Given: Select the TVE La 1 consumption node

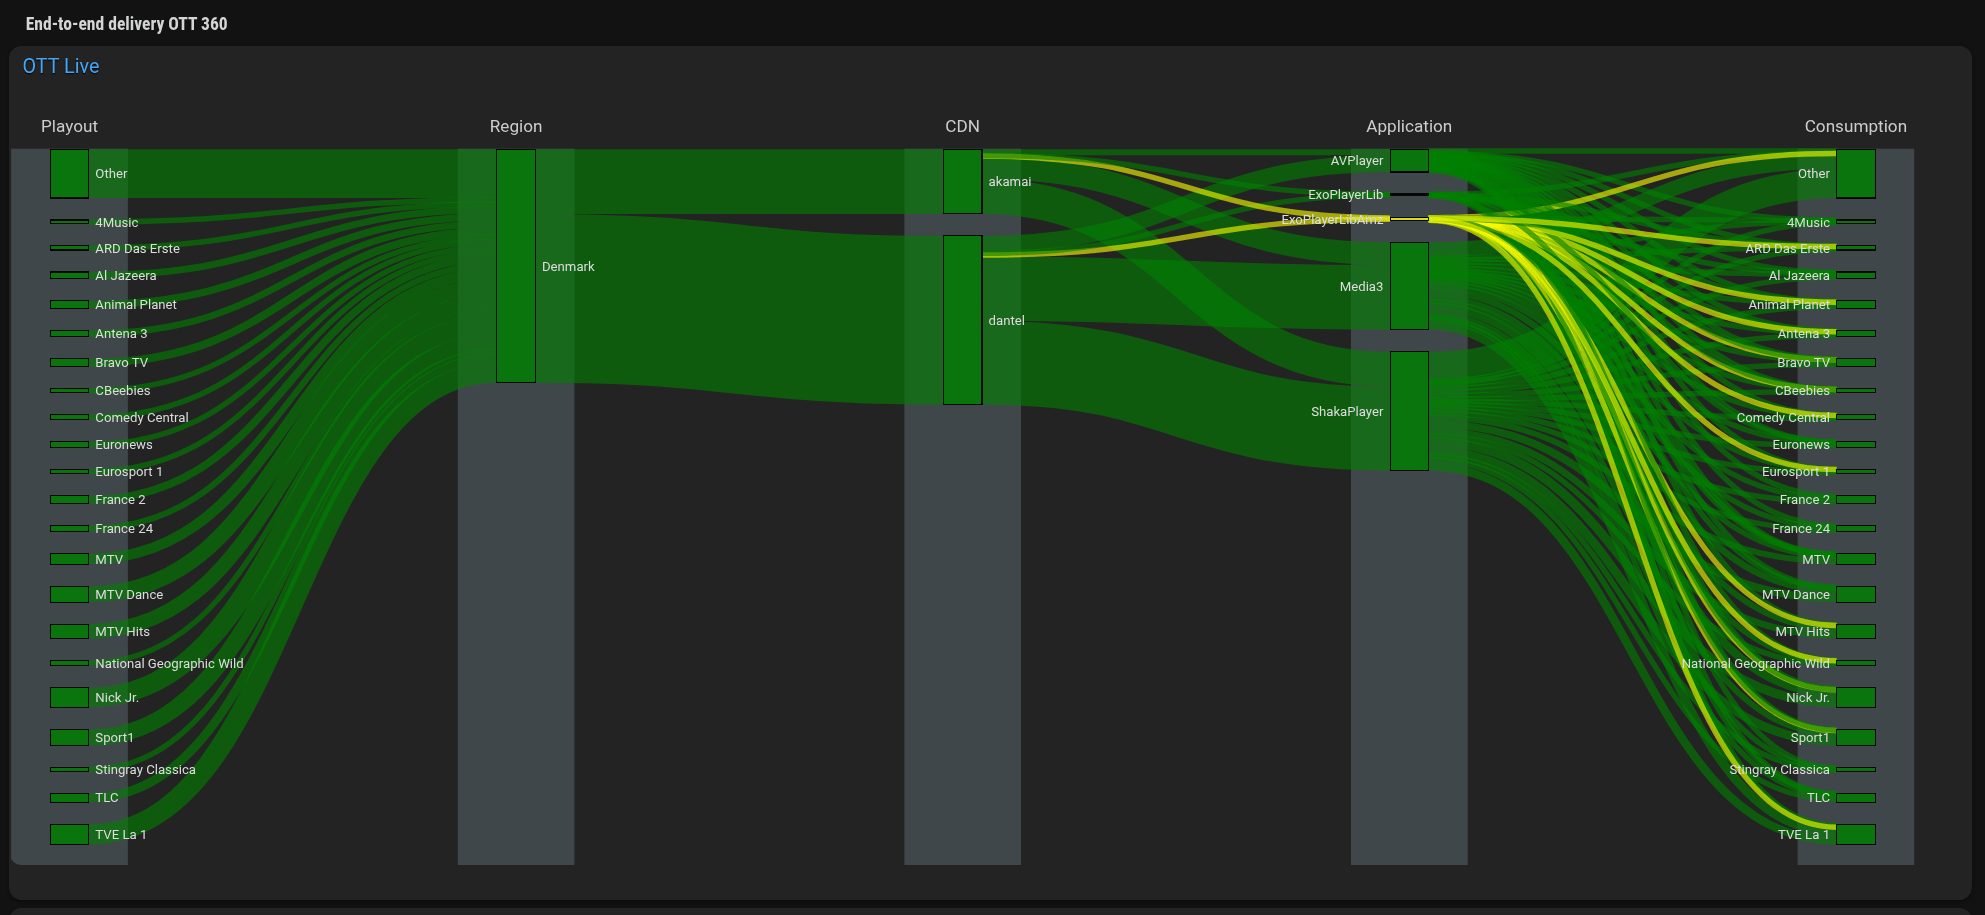Looking at the screenshot, I should click(x=1855, y=834).
